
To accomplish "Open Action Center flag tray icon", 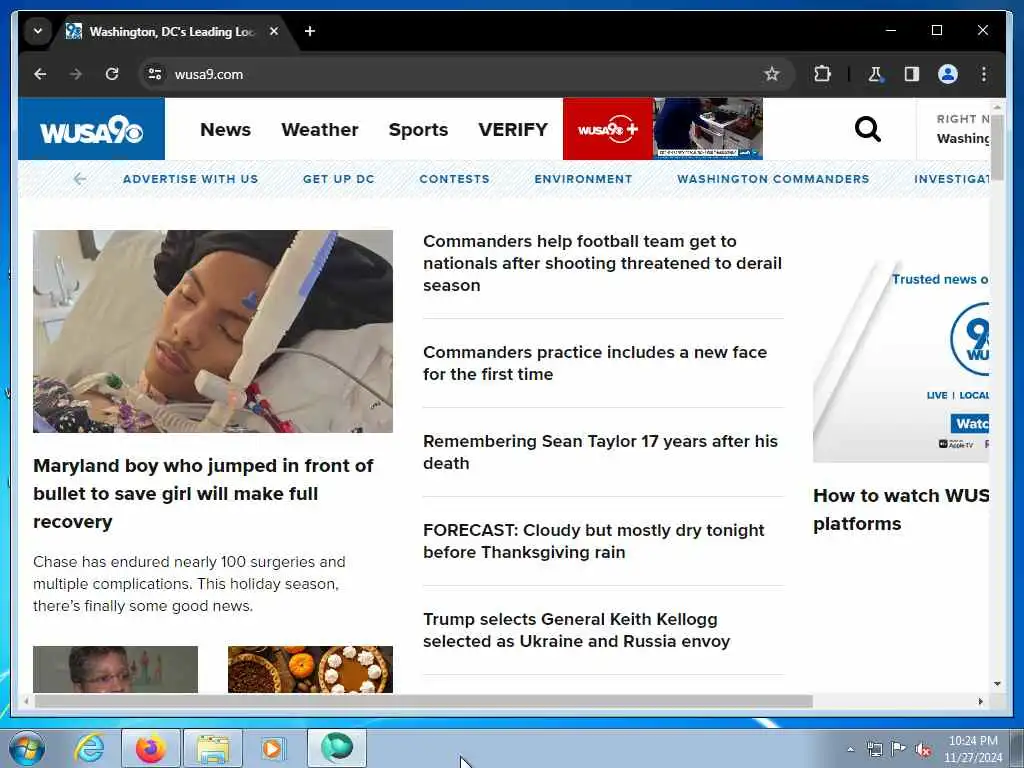I will coord(899,749).
